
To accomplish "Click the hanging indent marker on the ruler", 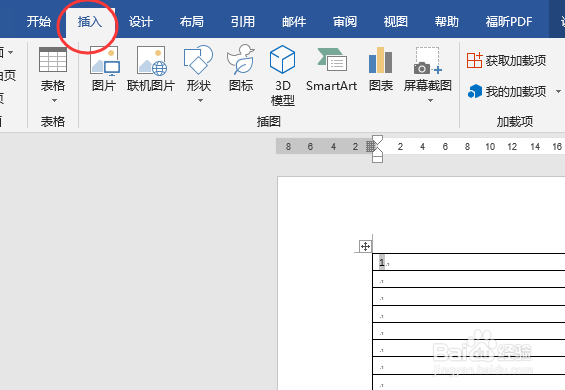I will (x=377, y=153).
